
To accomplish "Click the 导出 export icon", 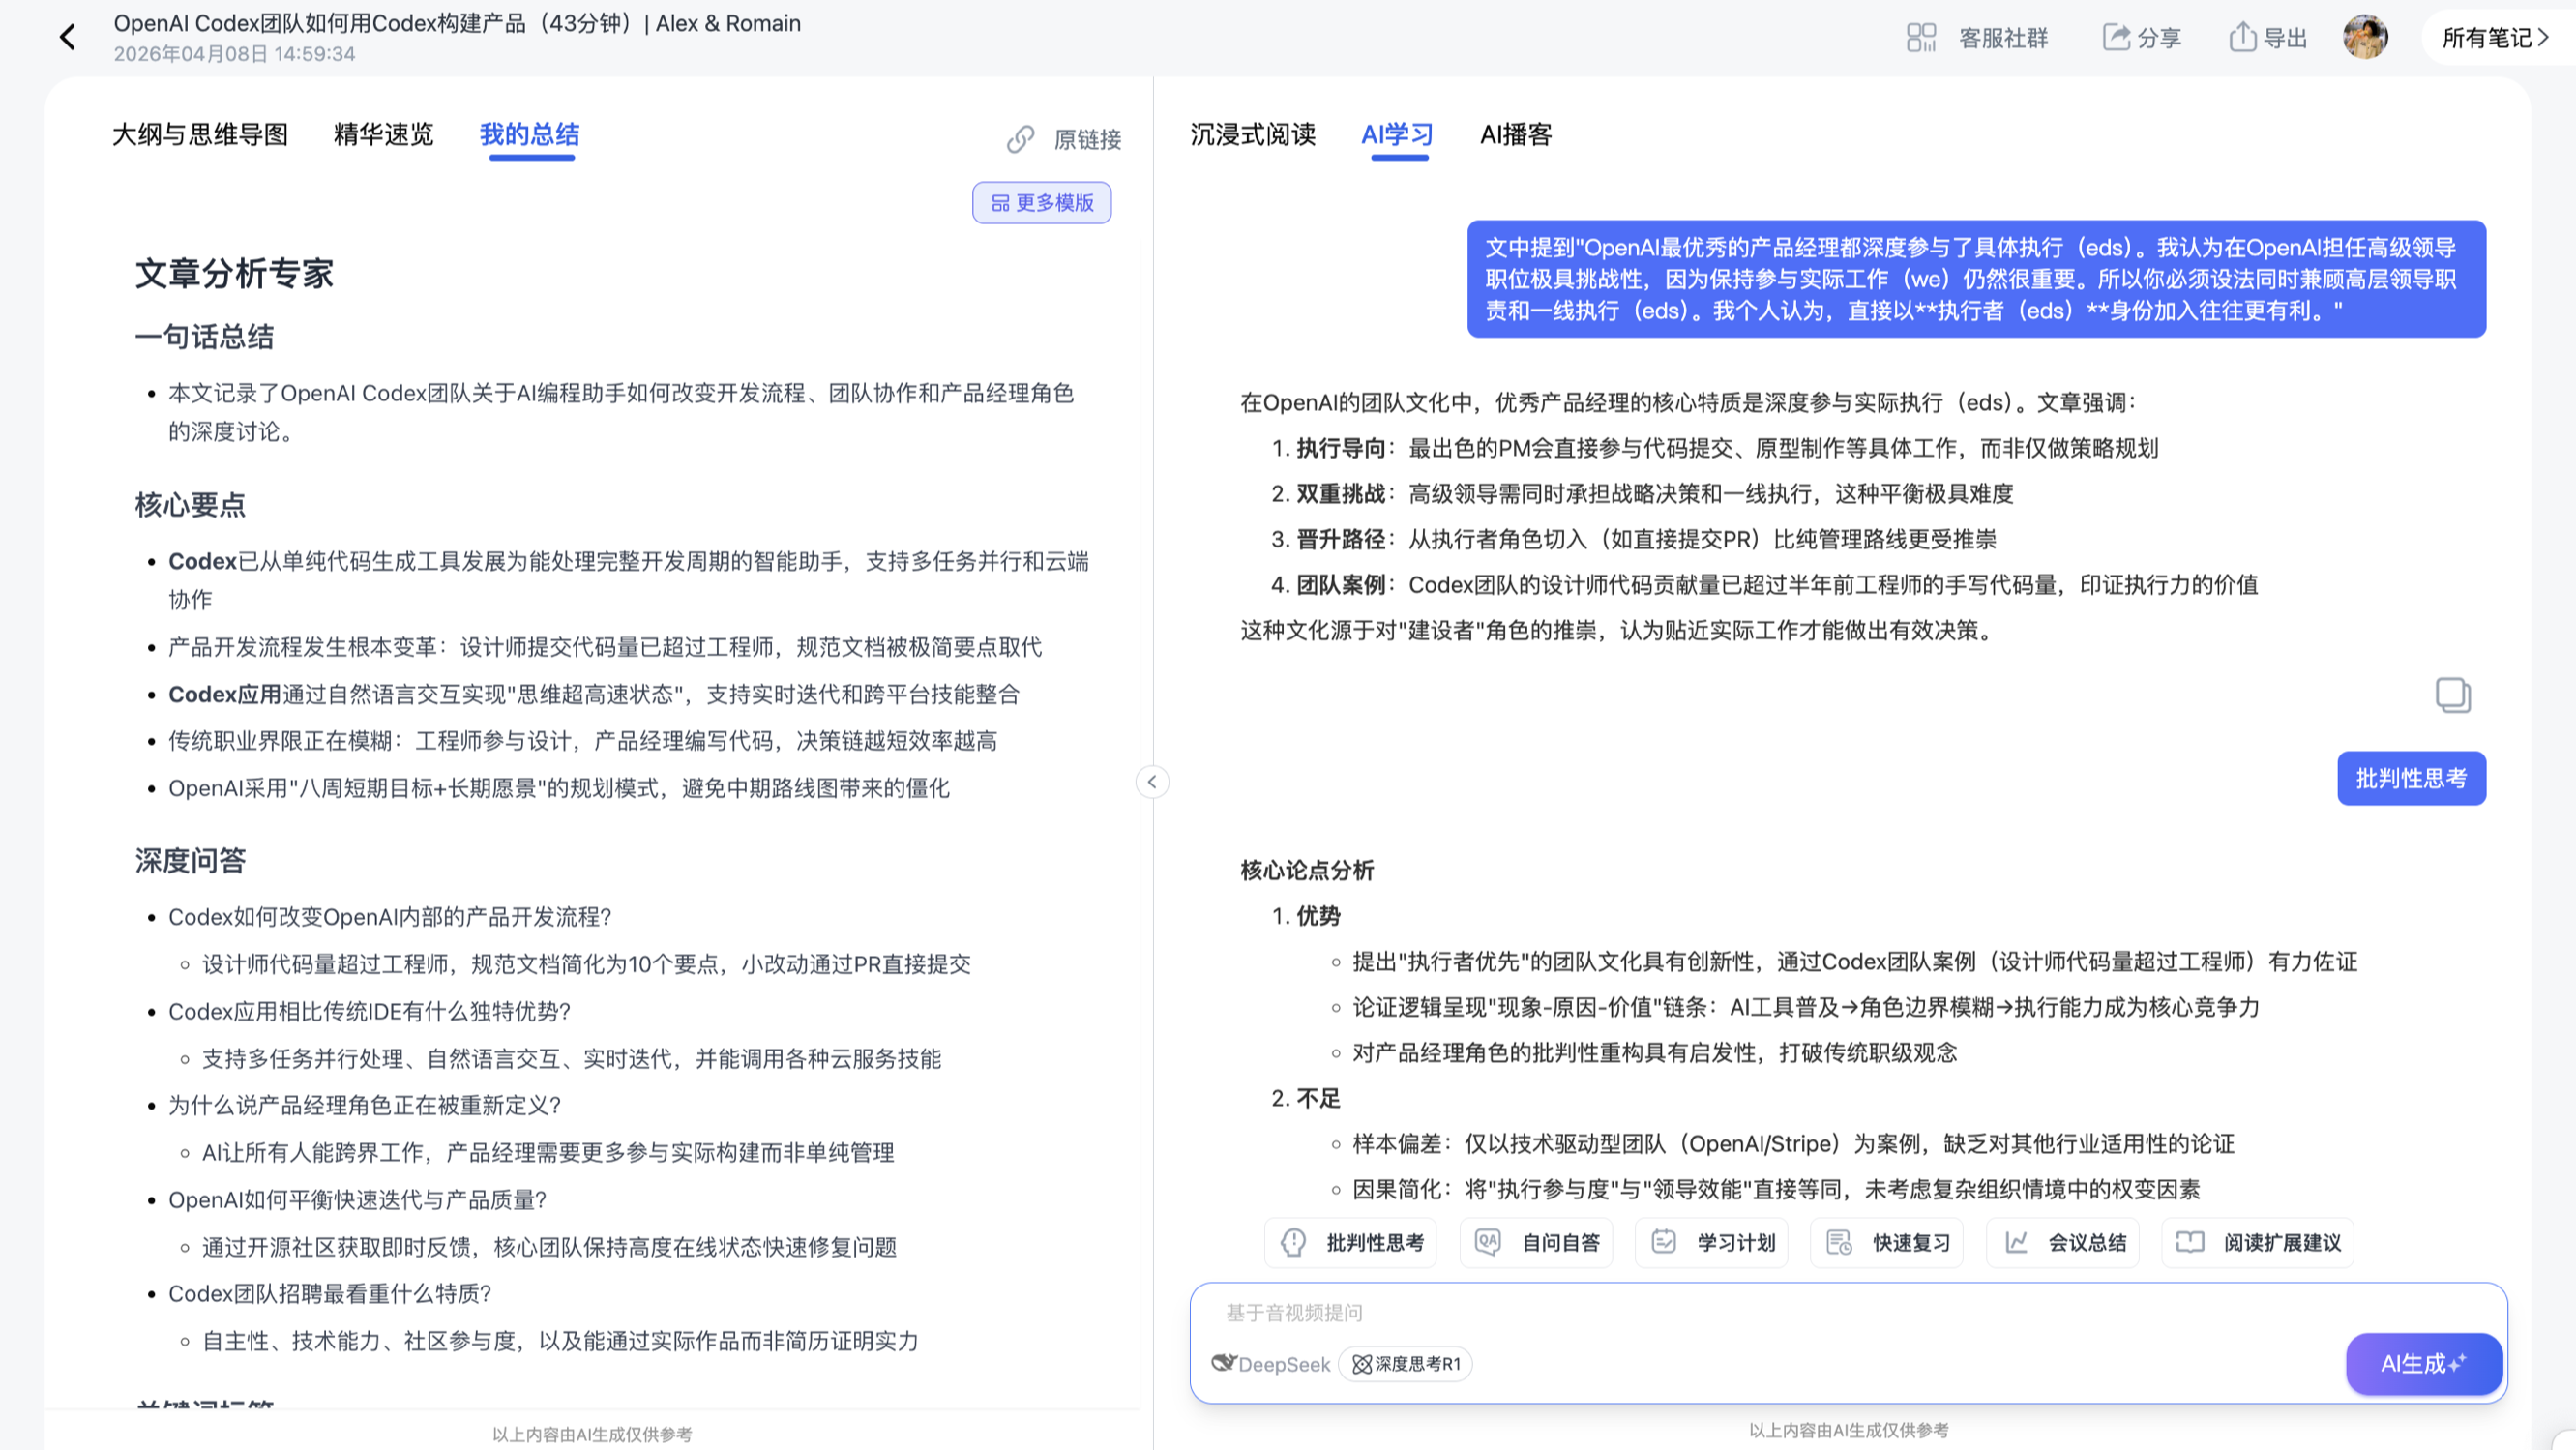I will (x=2242, y=37).
